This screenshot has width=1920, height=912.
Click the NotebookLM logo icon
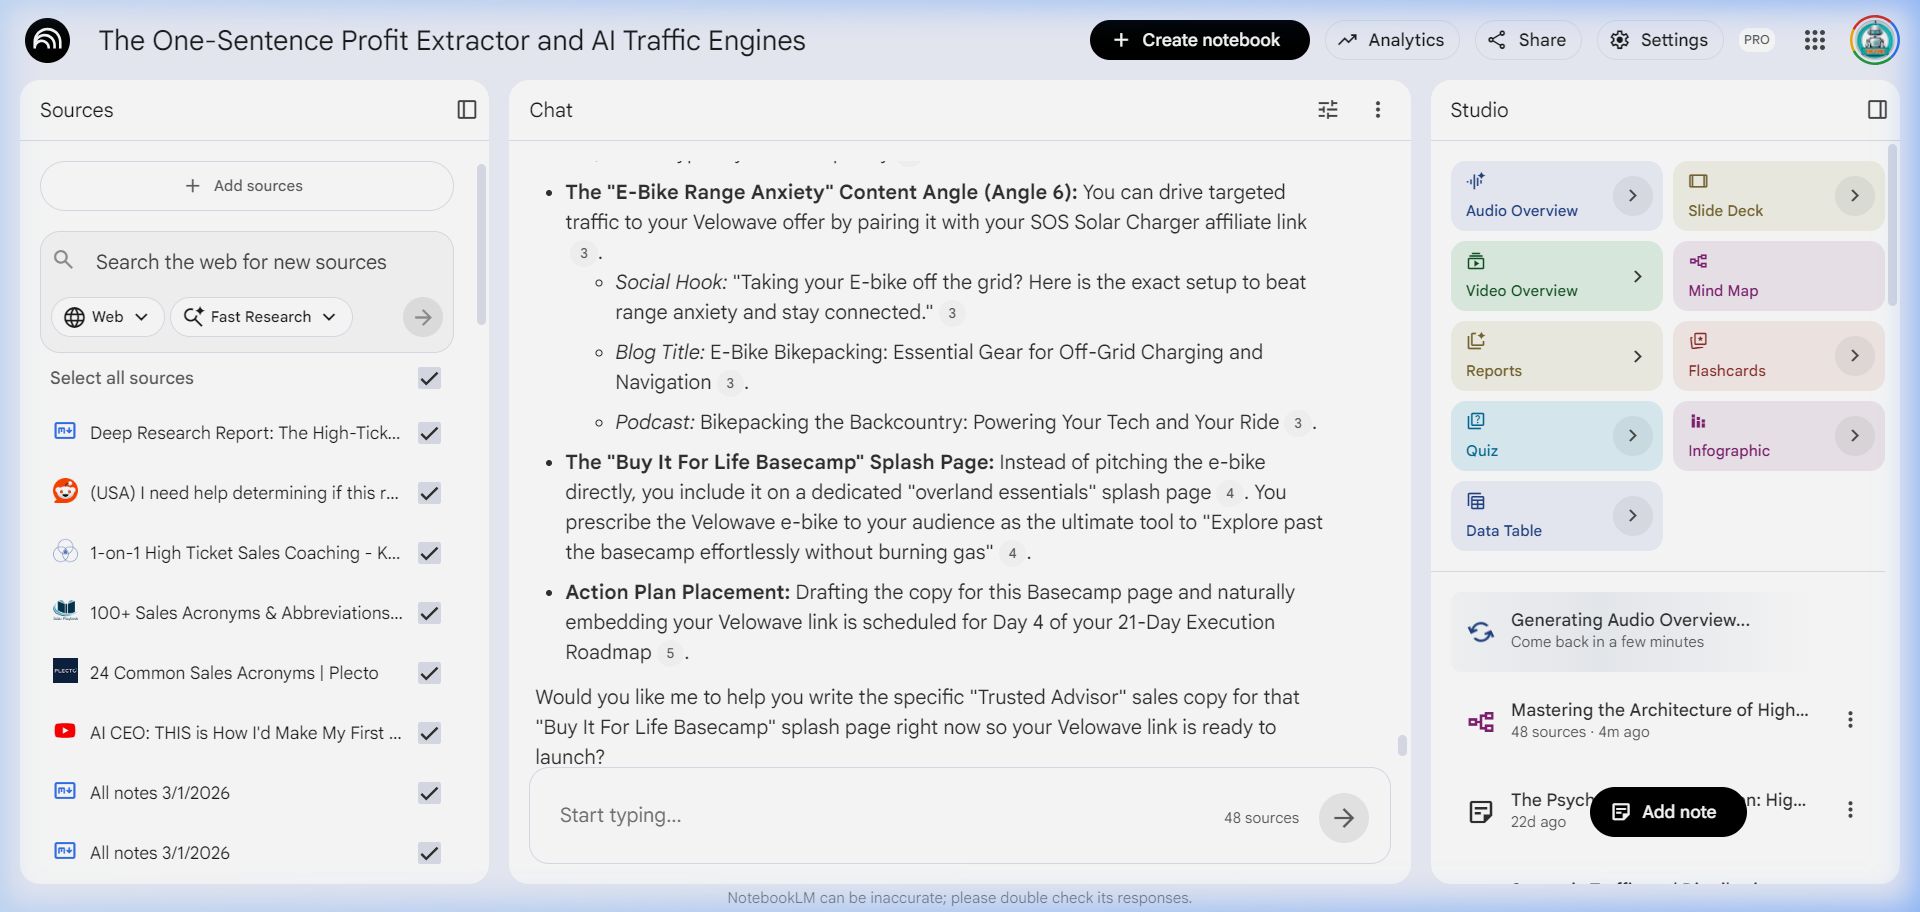pyautogui.click(x=47, y=41)
